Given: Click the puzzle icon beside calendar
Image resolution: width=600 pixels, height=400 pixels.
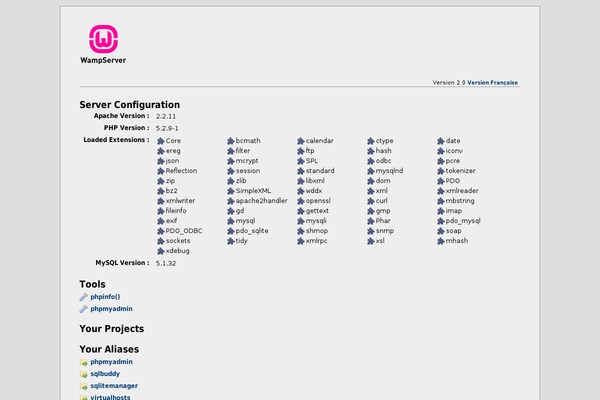Looking at the screenshot, I should pyautogui.click(x=301, y=141).
